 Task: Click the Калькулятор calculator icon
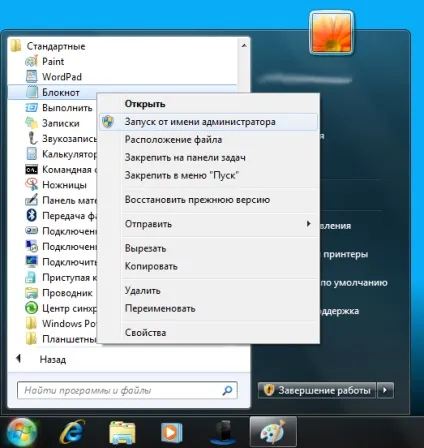pyautogui.click(x=32, y=154)
